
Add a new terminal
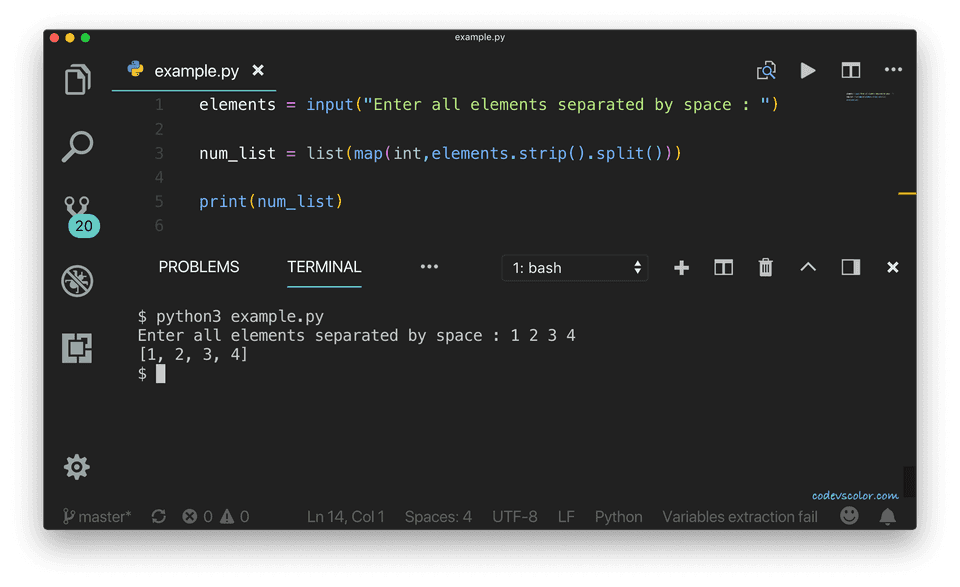pyautogui.click(x=681, y=267)
